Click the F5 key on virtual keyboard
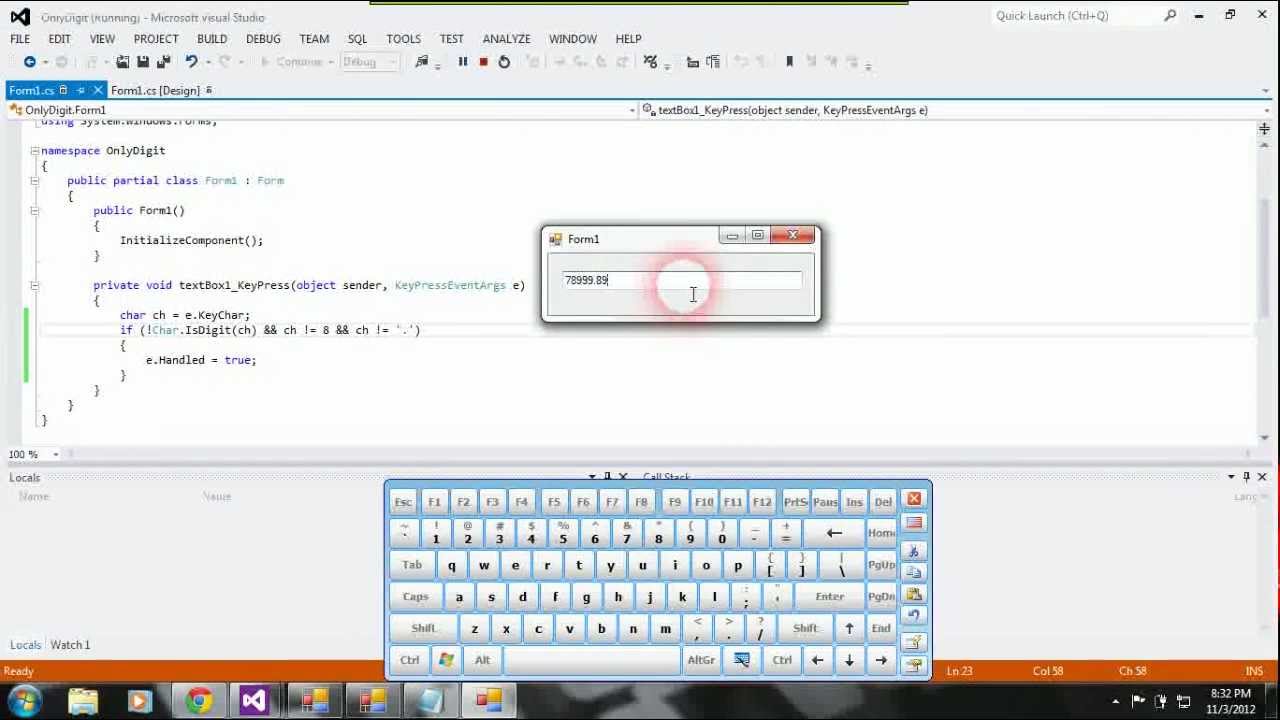 click(x=553, y=502)
